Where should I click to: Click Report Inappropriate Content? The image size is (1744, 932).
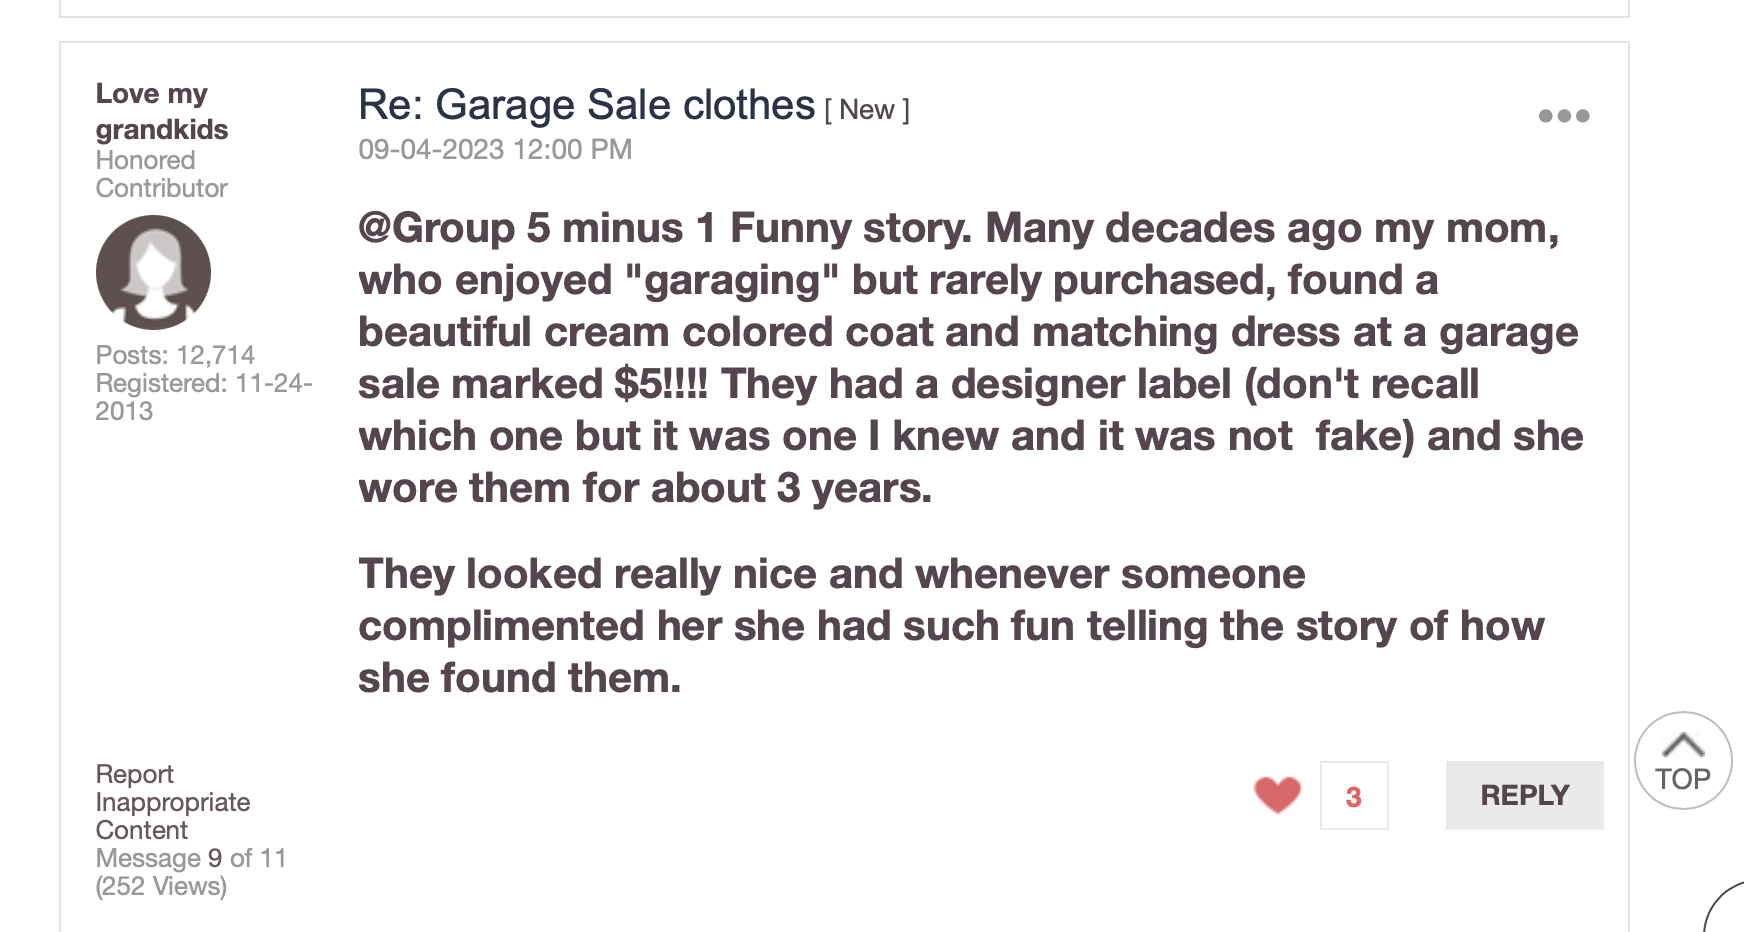tap(172, 802)
